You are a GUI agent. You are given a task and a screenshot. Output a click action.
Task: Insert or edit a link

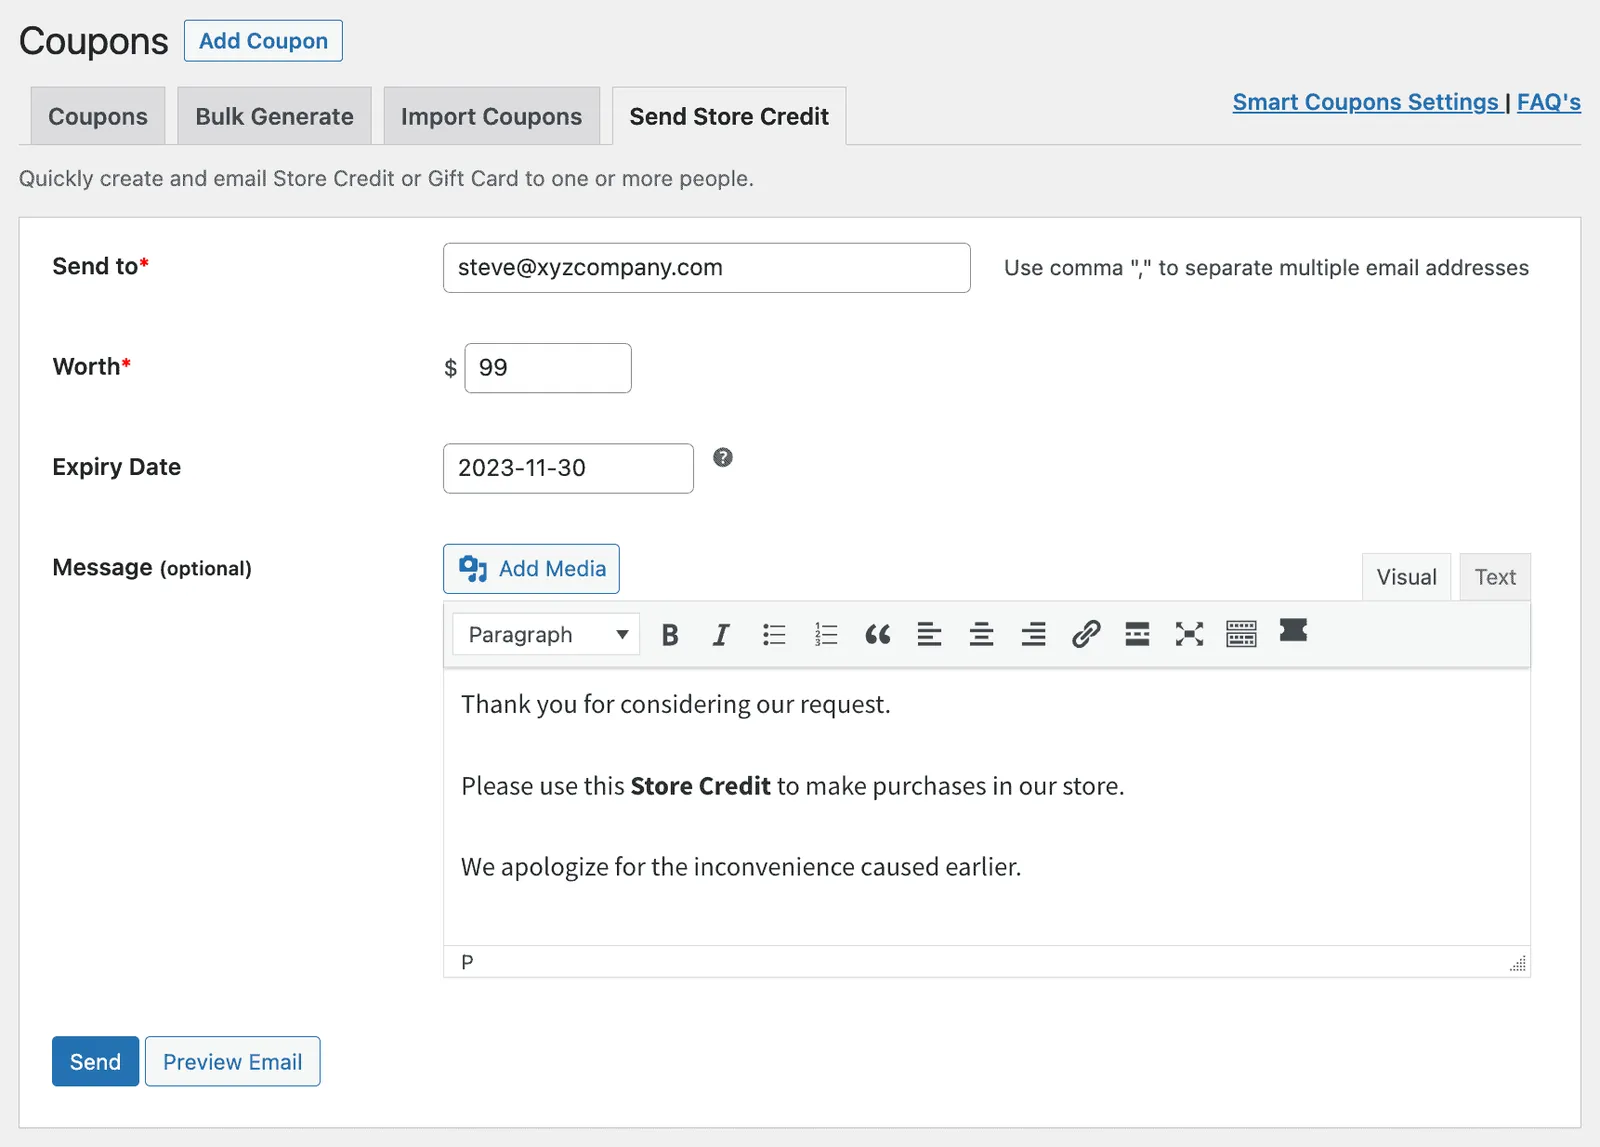[x=1086, y=635]
